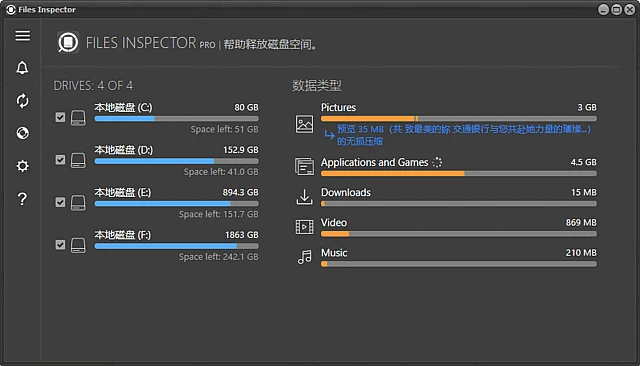The height and width of the screenshot is (366, 640).
Task: Open the hamburger menu in sidebar
Action: coord(22,36)
